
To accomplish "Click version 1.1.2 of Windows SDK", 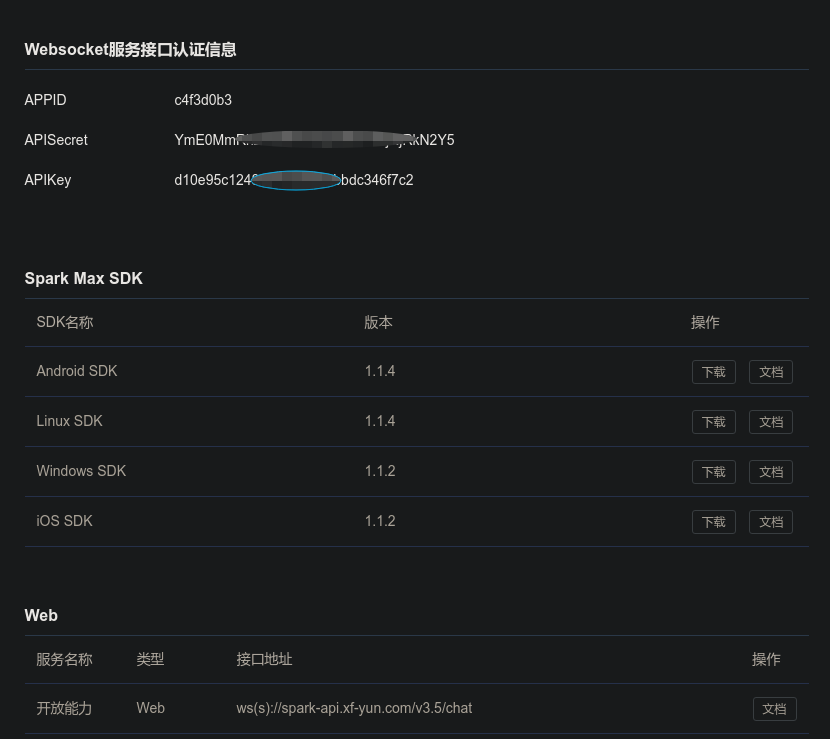I will tap(380, 471).
